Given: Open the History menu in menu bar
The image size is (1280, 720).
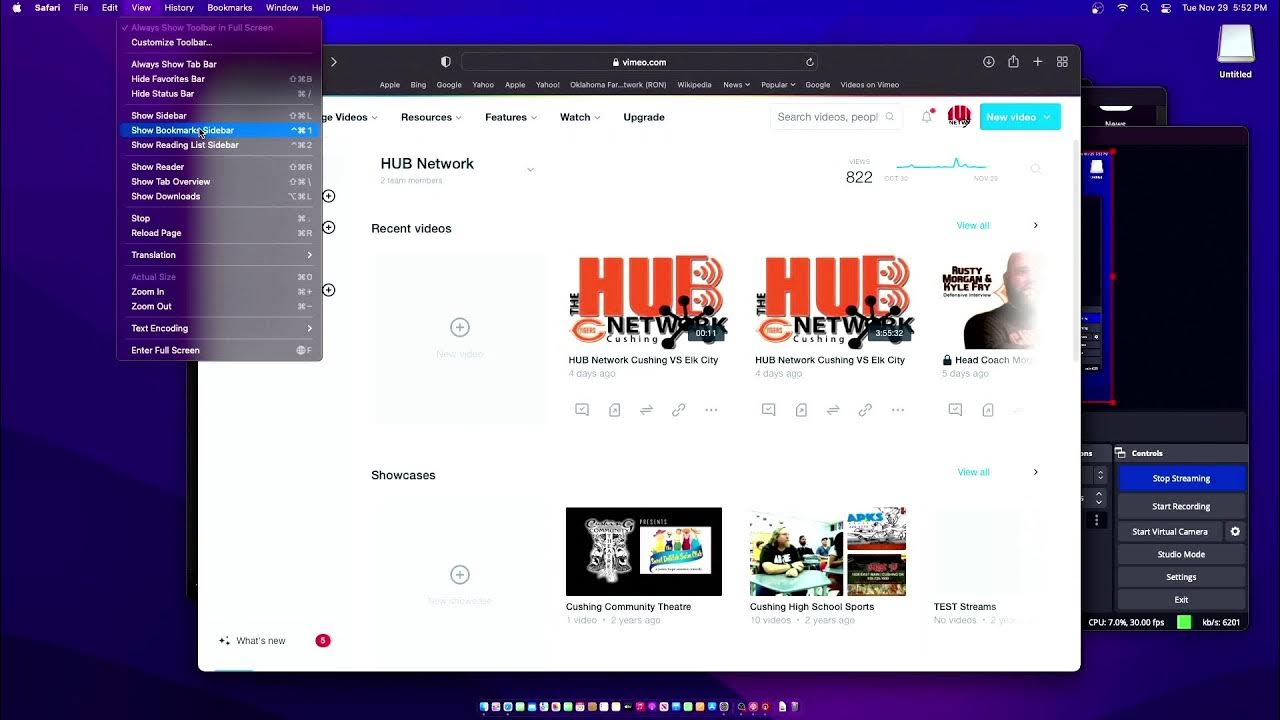Looking at the screenshot, I should [179, 8].
